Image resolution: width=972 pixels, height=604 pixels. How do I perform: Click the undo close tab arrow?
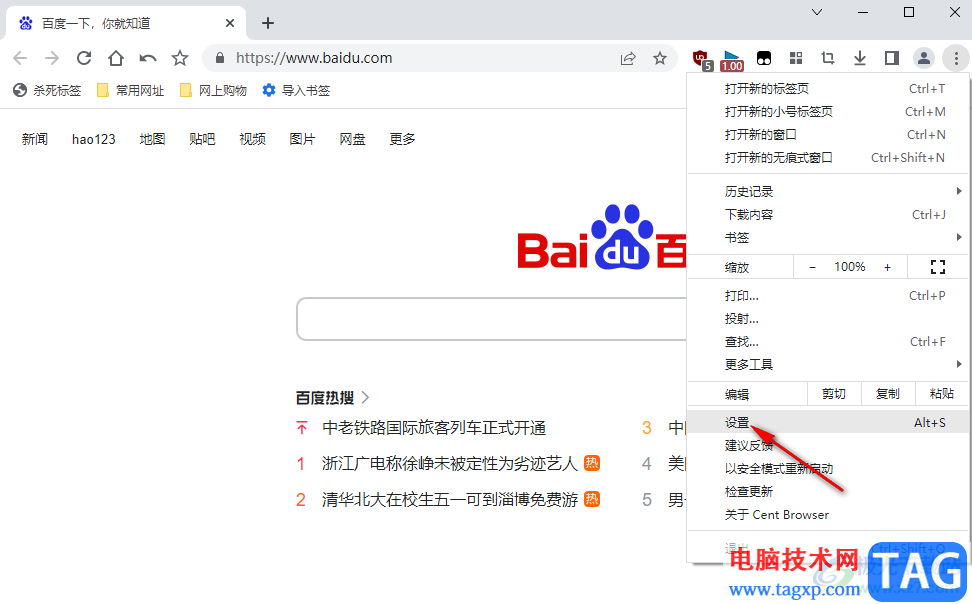148,58
